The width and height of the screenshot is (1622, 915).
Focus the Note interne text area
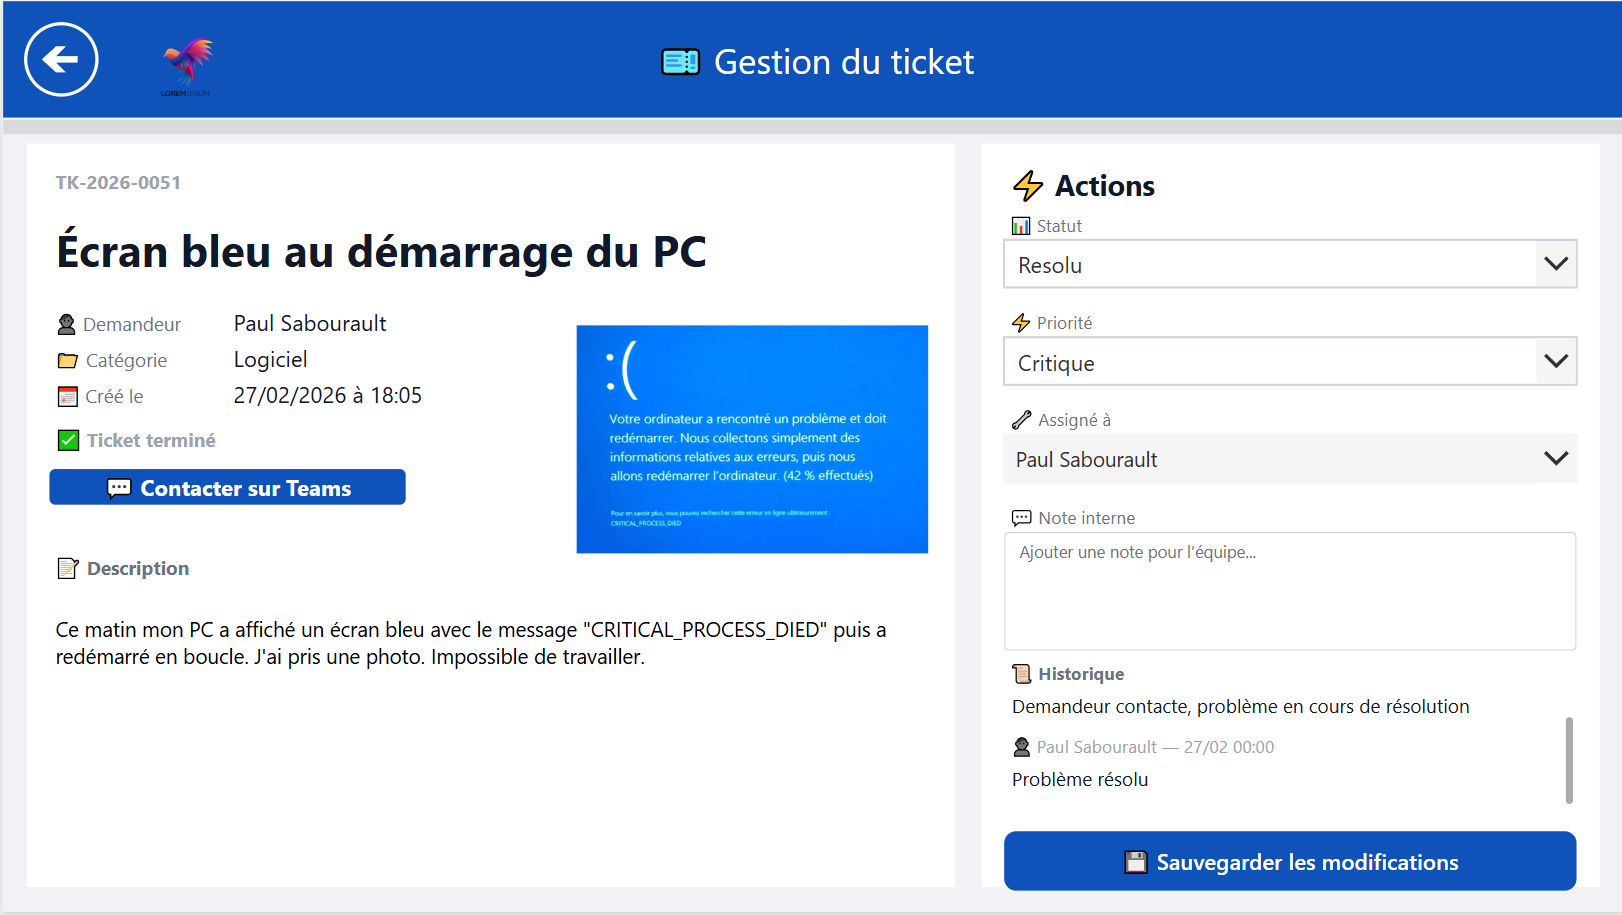1289,591
